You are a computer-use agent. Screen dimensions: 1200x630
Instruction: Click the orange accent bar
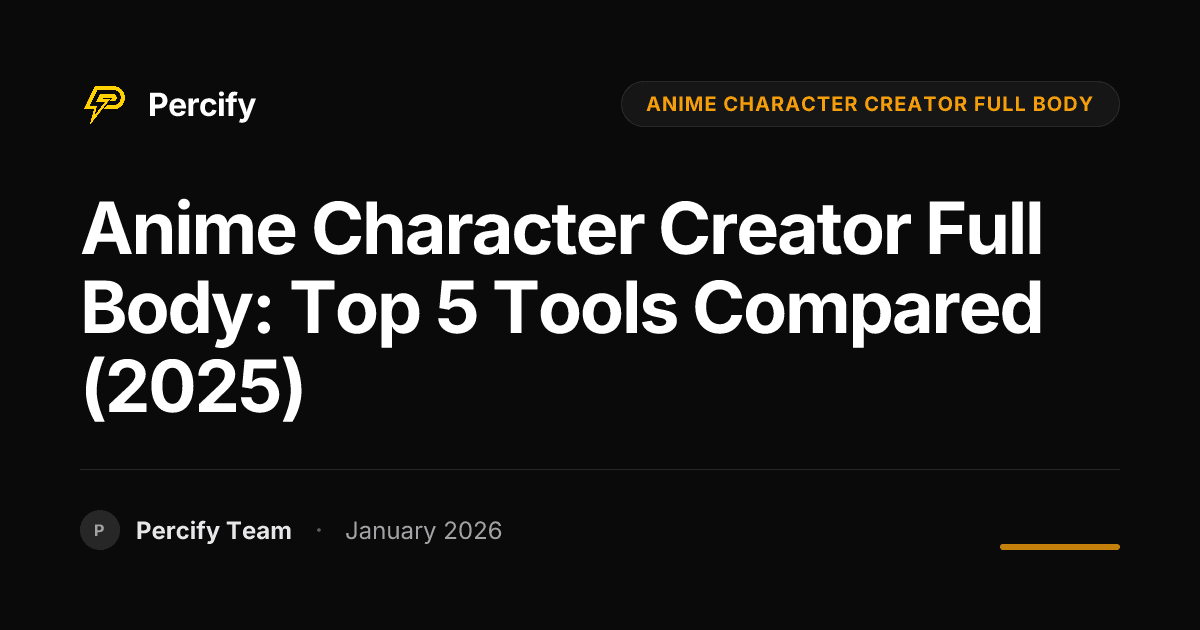[1059, 547]
